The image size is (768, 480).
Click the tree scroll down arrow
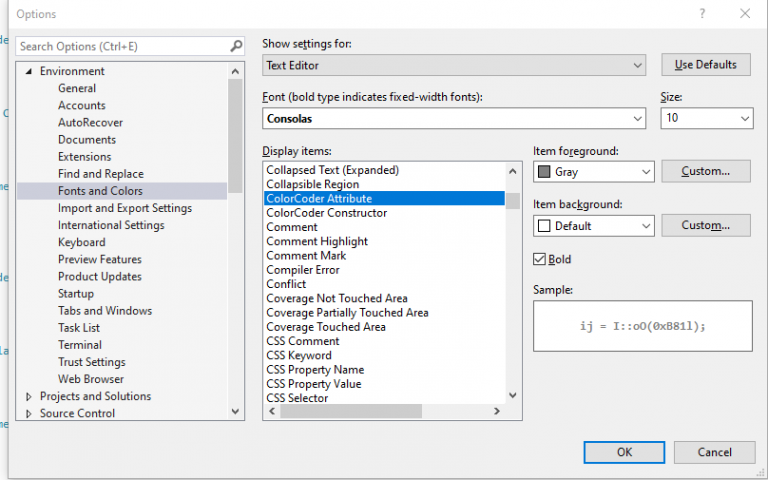click(x=235, y=411)
